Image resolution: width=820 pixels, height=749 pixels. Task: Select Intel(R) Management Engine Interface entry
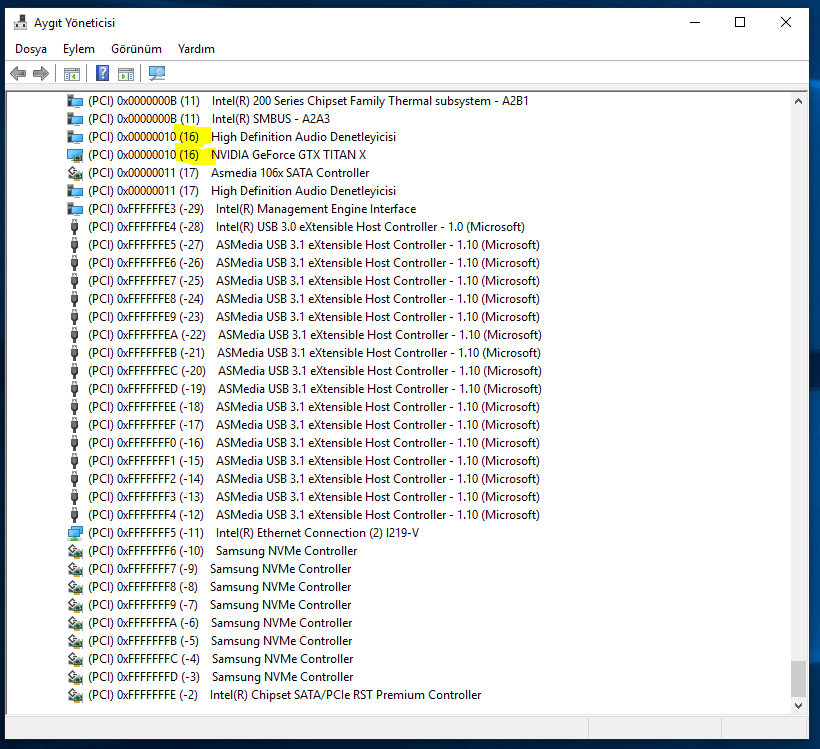click(252, 209)
